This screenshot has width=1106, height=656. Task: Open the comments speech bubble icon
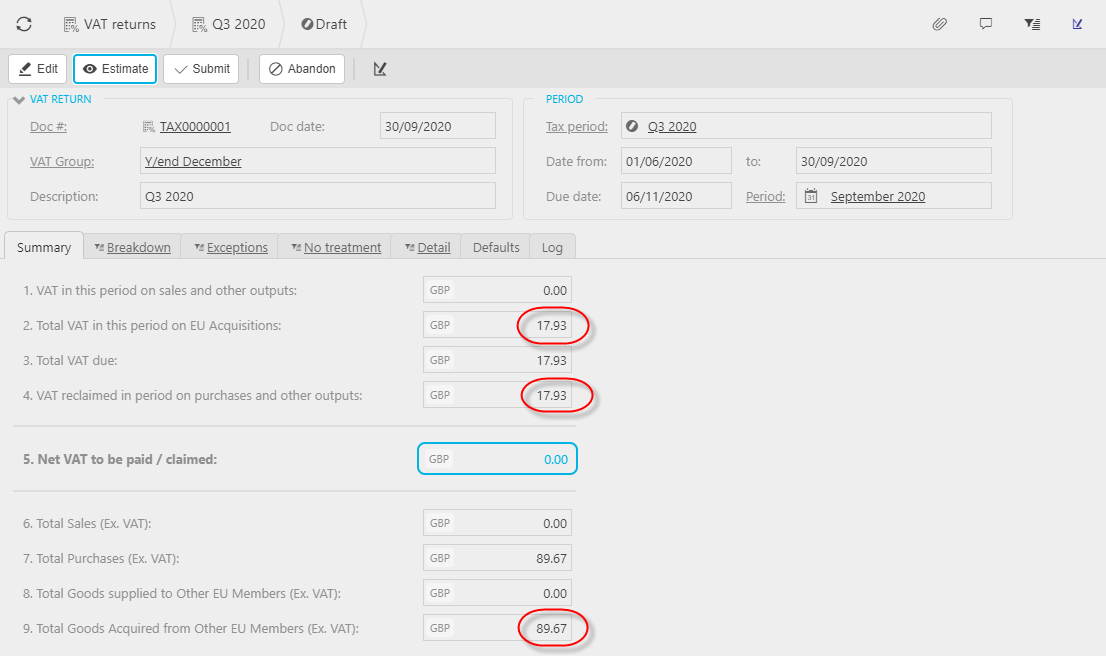coord(986,24)
